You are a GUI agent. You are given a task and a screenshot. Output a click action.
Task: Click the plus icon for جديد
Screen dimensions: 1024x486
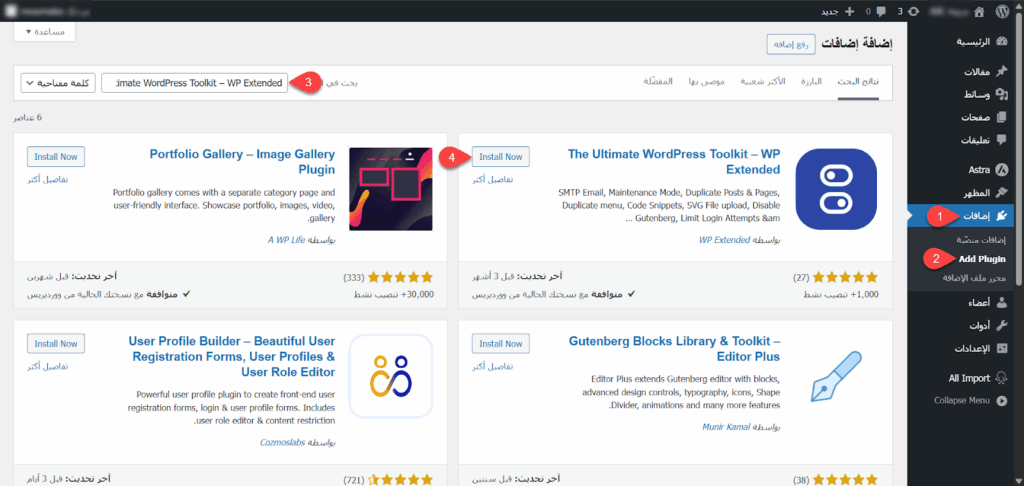pyautogui.click(x=848, y=11)
